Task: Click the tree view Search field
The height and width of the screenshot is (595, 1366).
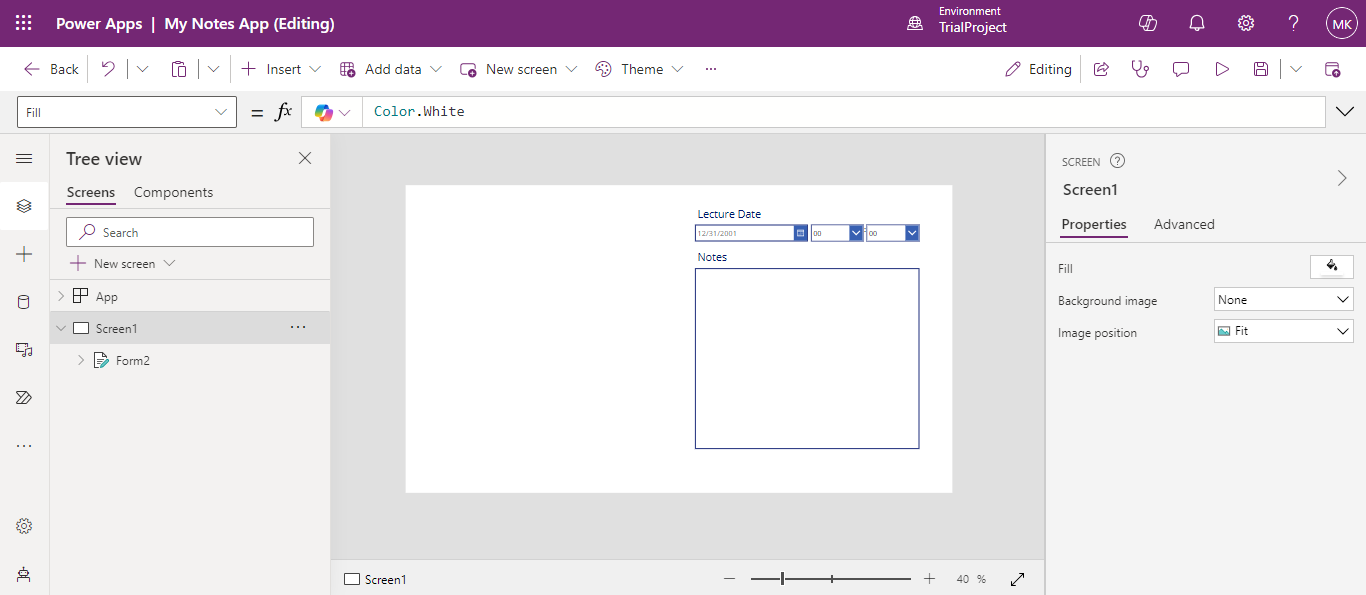Action: 190,232
